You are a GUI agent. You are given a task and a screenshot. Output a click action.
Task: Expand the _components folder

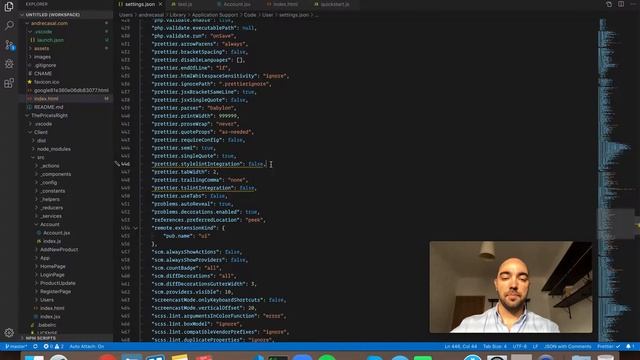[55, 174]
